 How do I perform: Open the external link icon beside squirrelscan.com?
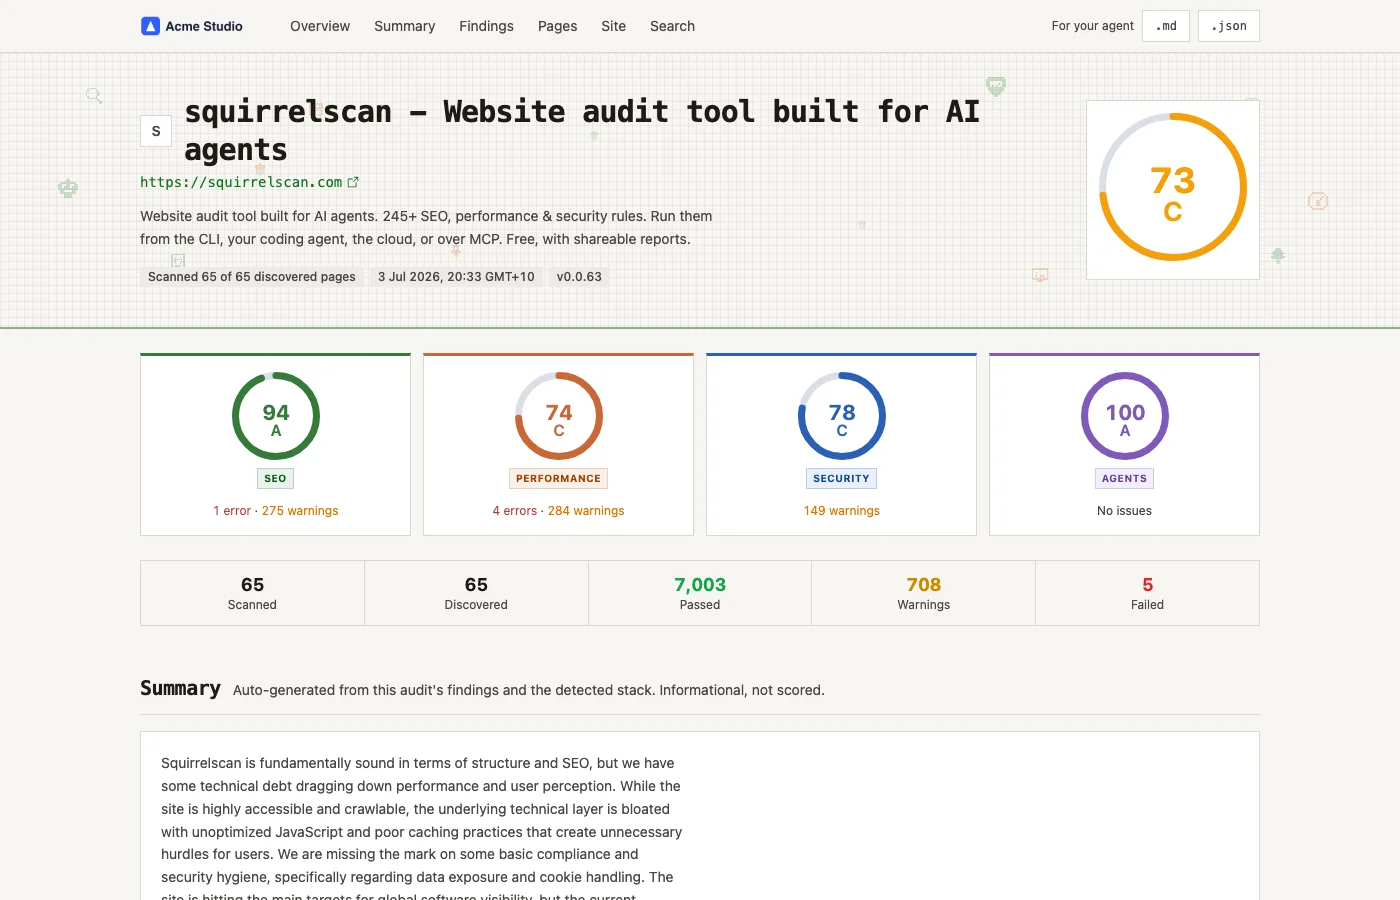click(353, 182)
